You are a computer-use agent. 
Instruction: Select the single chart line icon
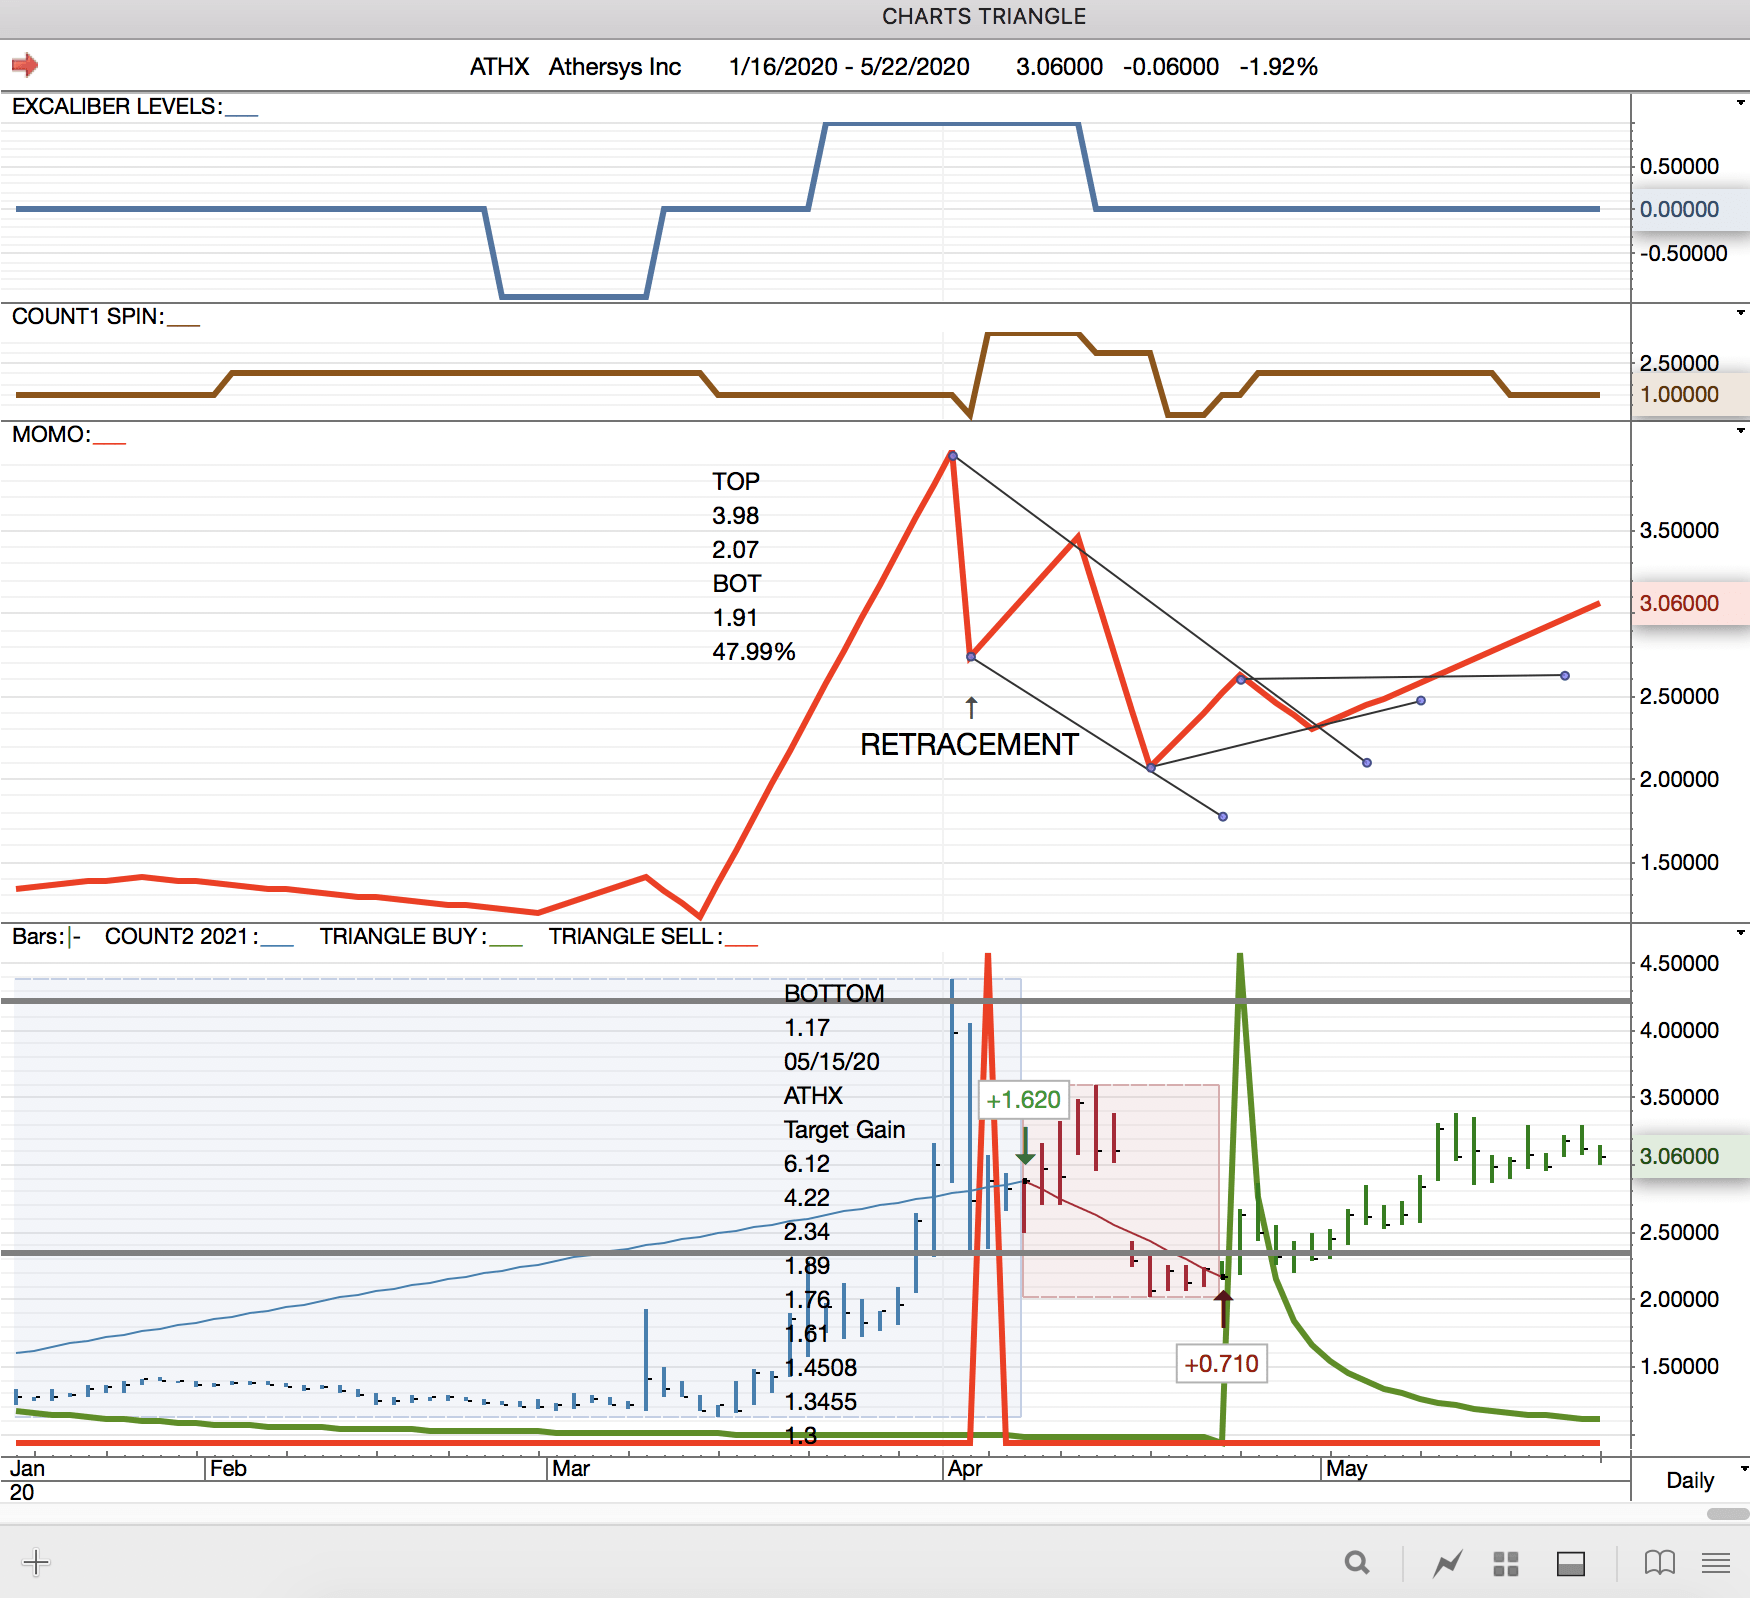(1447, 1563)
